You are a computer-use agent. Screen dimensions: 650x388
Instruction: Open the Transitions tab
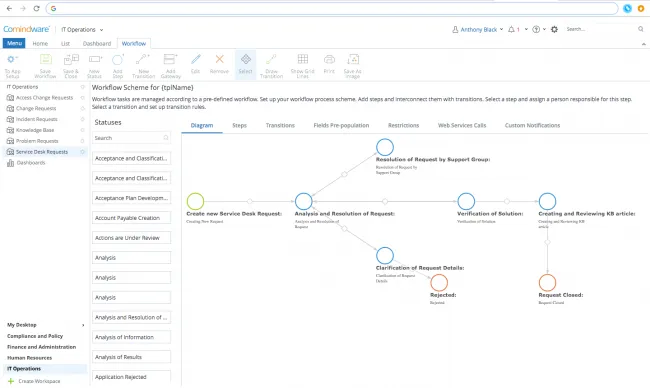click(280, 125)
